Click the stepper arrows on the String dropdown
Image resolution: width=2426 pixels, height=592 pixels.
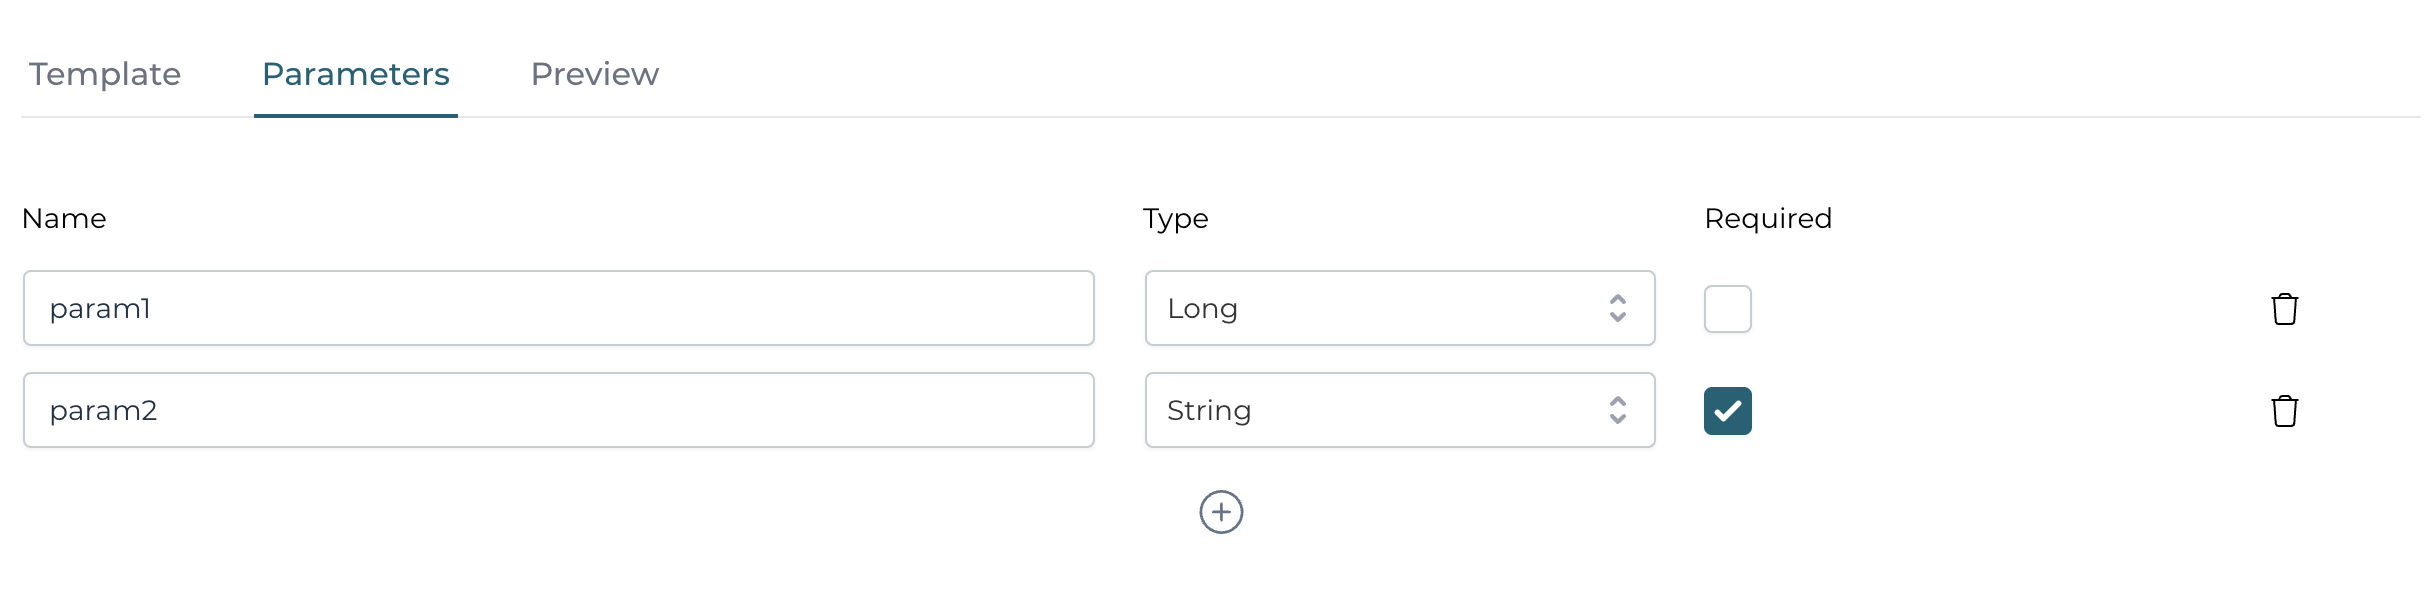click(x=1617, y=410)
